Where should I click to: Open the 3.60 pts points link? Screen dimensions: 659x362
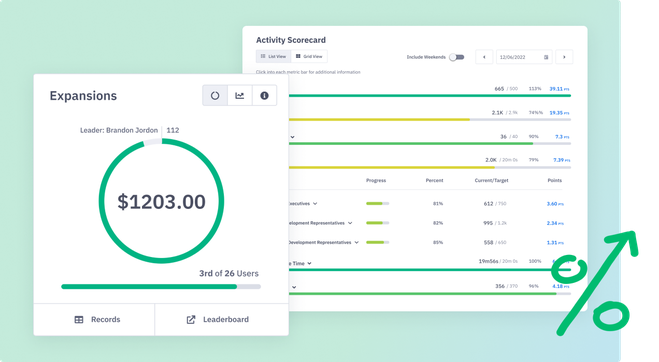point(555,203)
